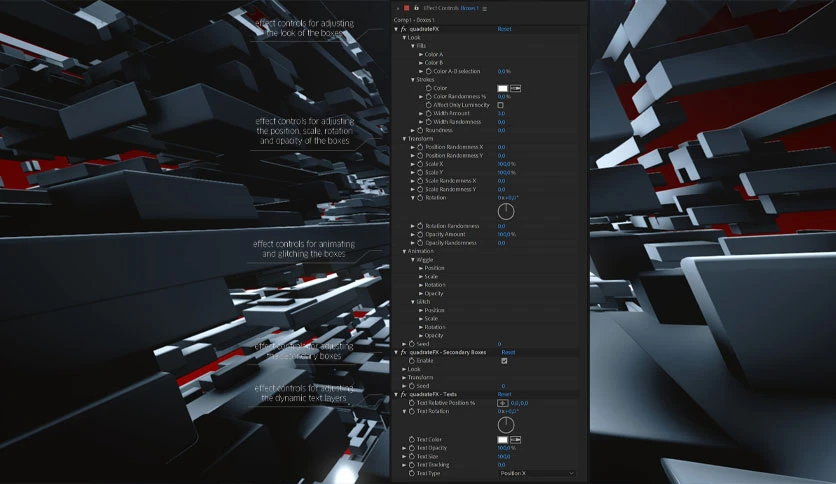Open the Text Type dropdown
The height and width of the screenshot is (484, 836).
[537, 473]
